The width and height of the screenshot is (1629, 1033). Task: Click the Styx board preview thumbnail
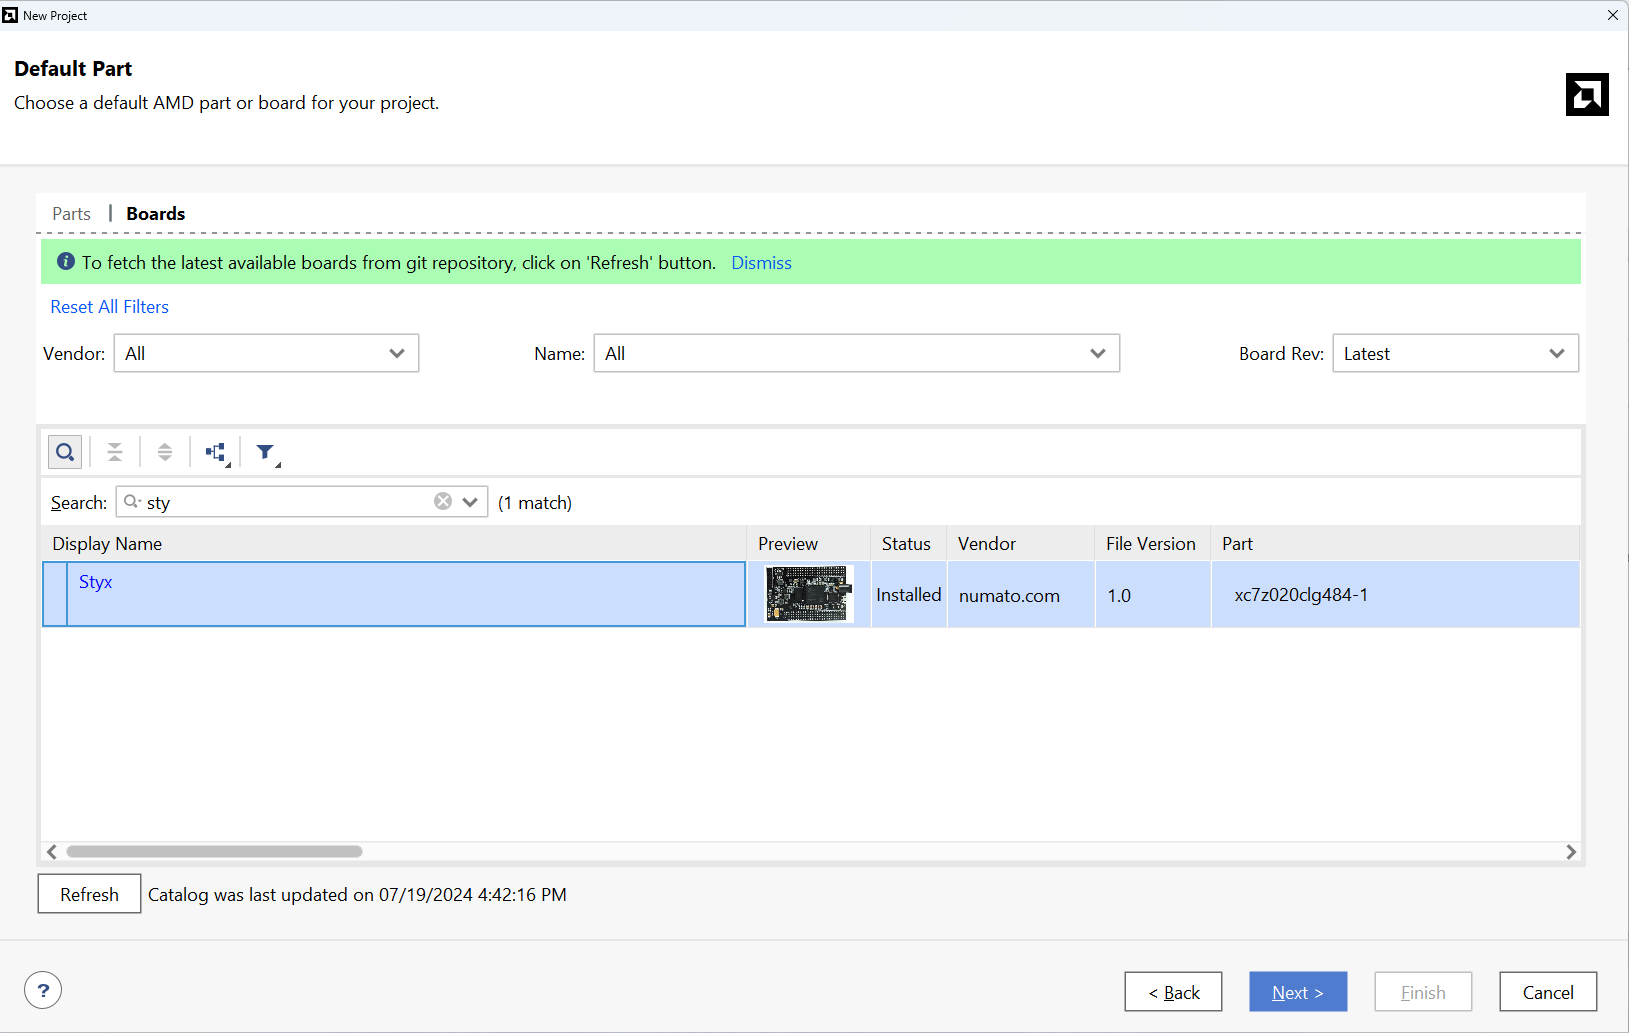tap(808, 594)
